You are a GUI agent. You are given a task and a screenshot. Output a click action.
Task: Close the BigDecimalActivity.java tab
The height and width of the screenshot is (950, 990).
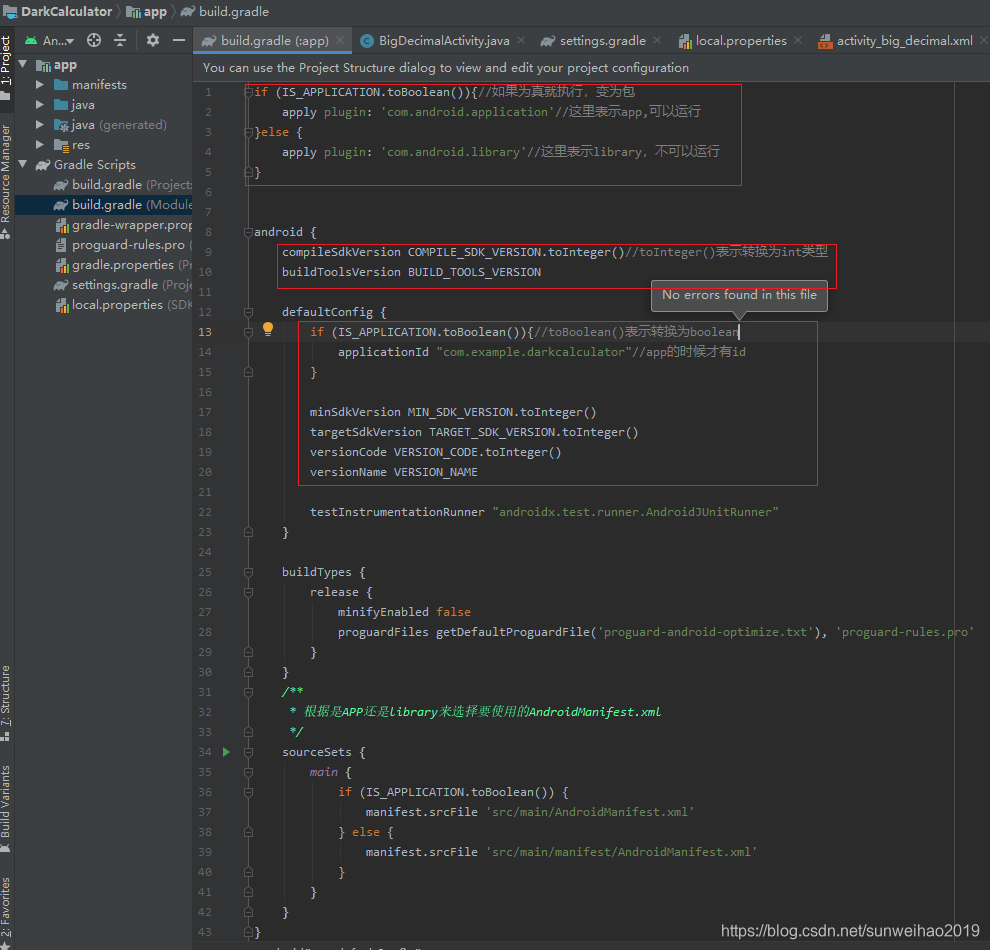[521, 40]
